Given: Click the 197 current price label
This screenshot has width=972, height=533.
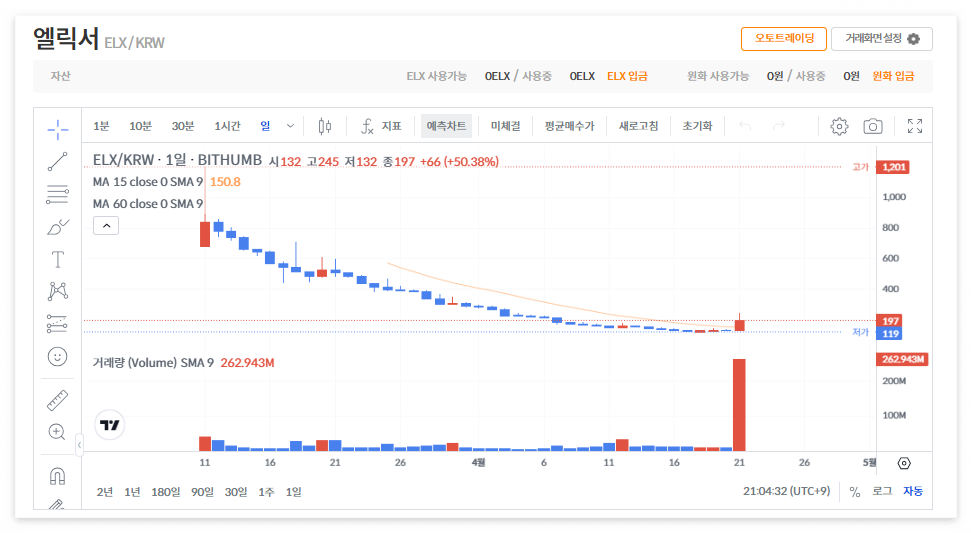Looking at the screenshot, I should point(890,321).
